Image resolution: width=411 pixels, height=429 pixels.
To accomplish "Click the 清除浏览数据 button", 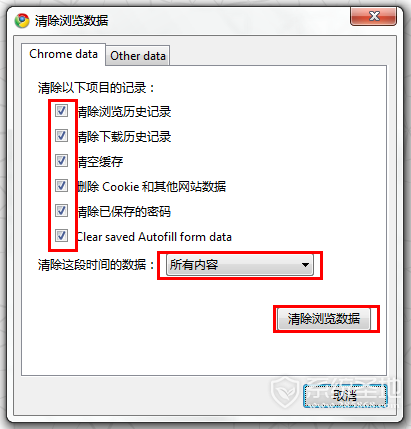I will point(324,319).
